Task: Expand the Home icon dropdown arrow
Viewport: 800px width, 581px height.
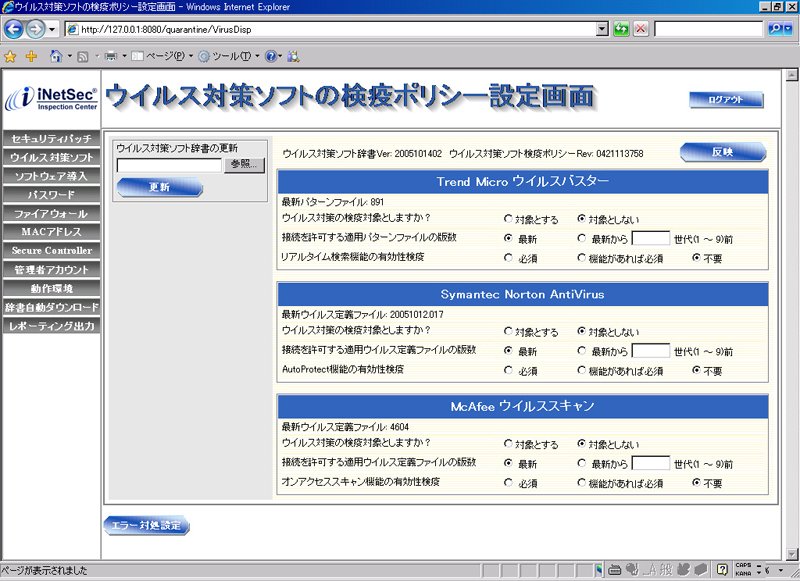Action: 69,56
